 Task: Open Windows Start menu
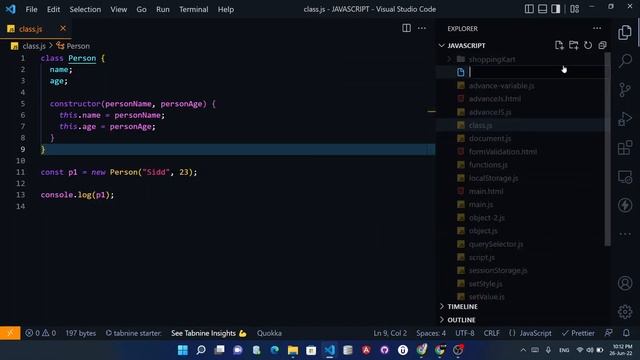[x=182, y=350]
